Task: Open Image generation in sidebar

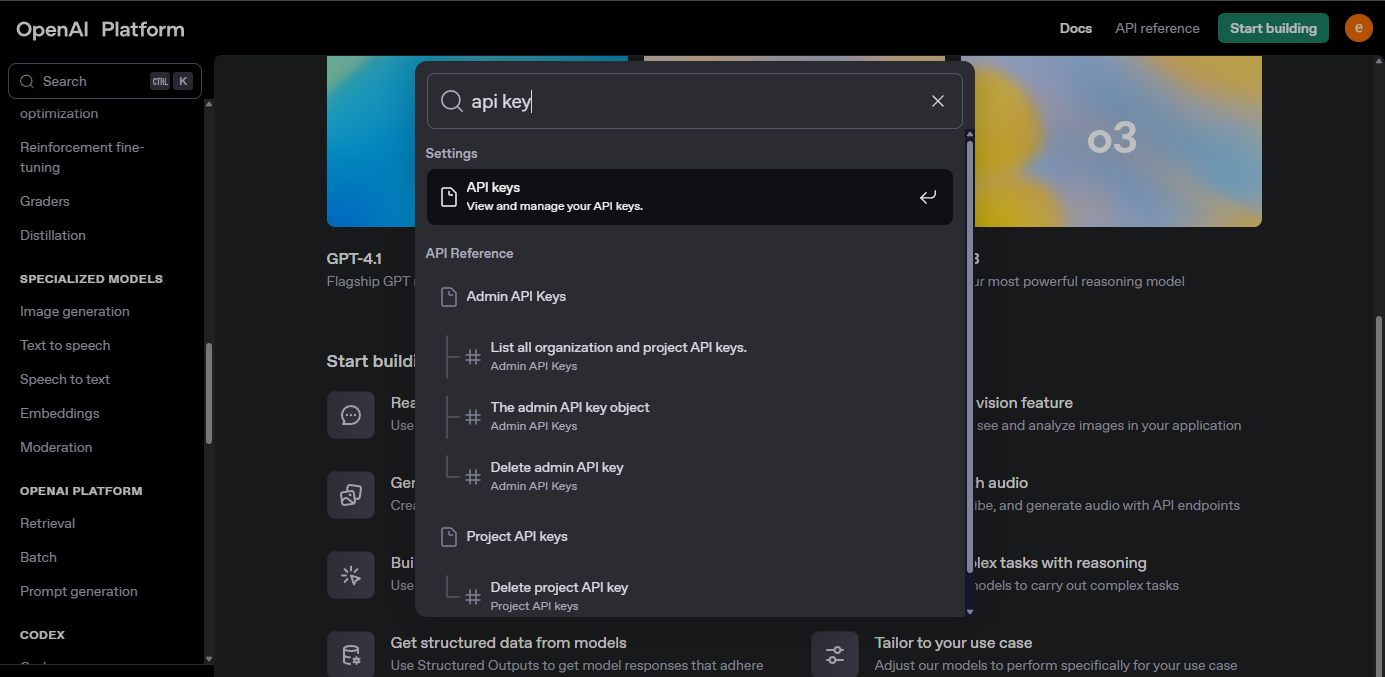Action: 75,311
